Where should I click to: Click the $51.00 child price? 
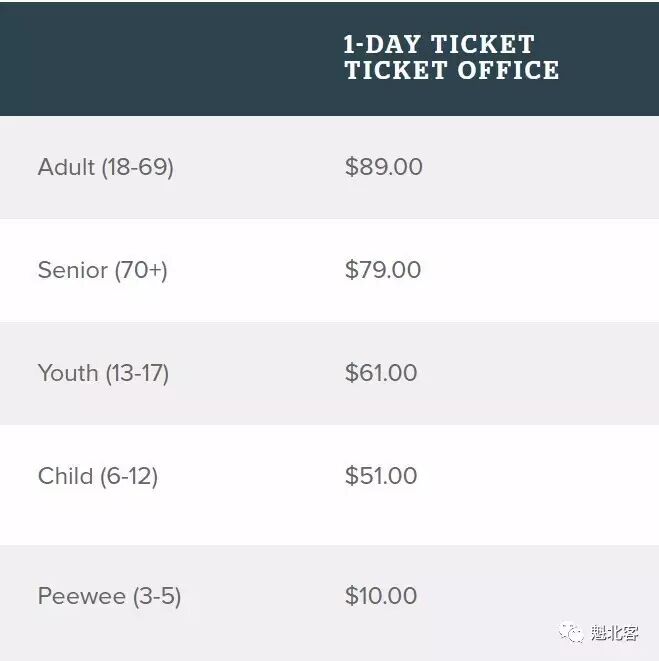[381, 476]
